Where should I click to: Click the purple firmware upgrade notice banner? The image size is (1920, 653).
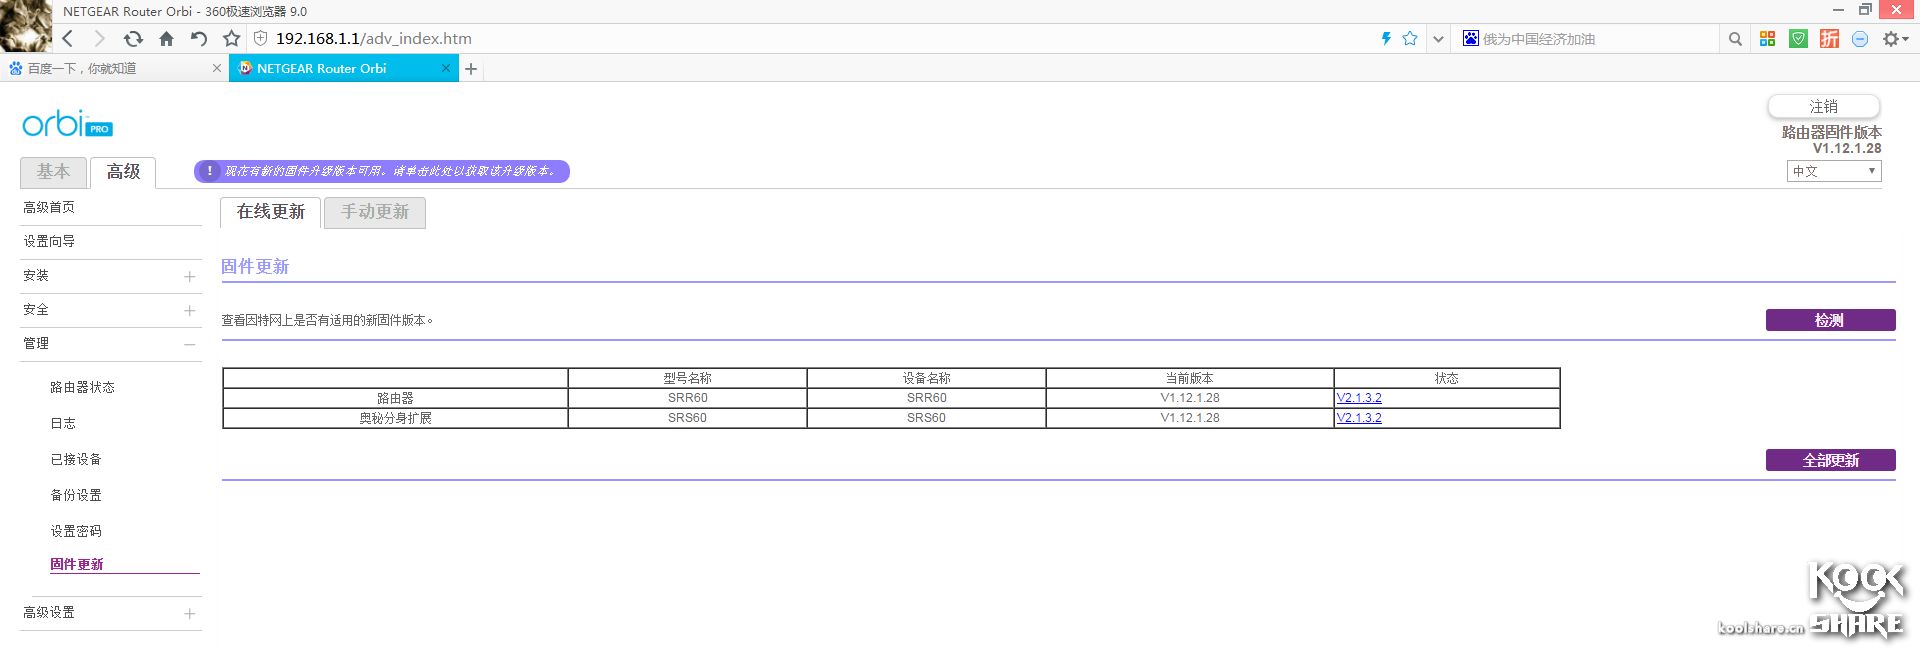(382, 171)
